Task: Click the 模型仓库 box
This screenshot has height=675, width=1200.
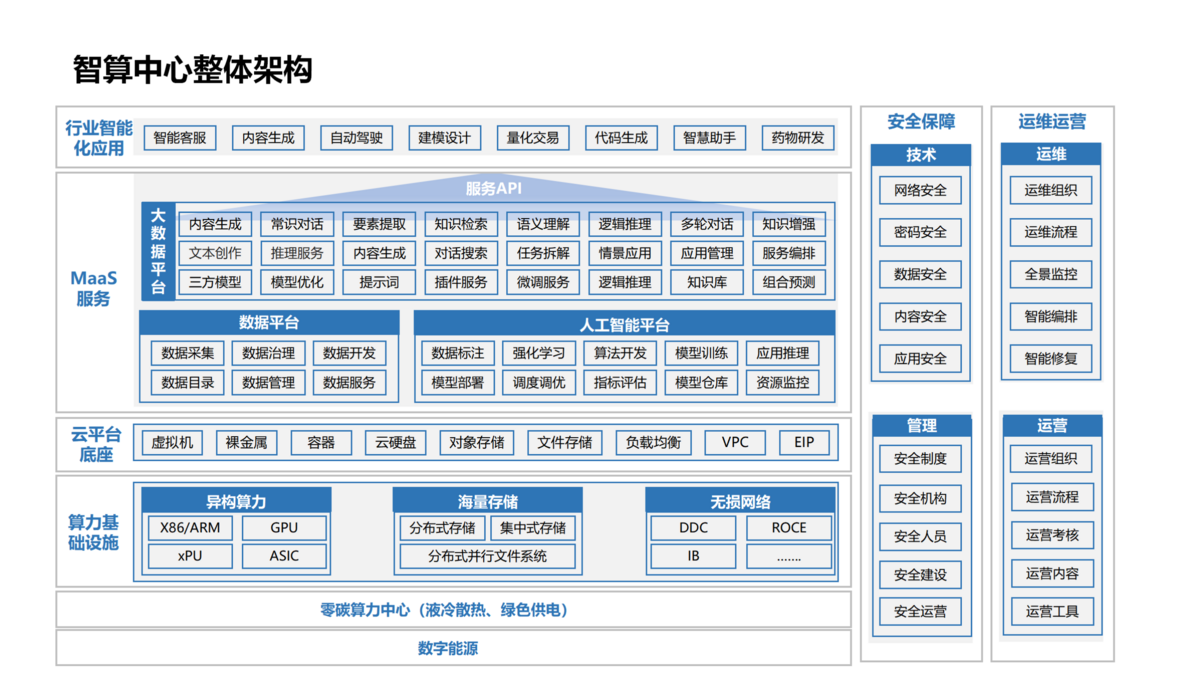Action: point(701,382)
